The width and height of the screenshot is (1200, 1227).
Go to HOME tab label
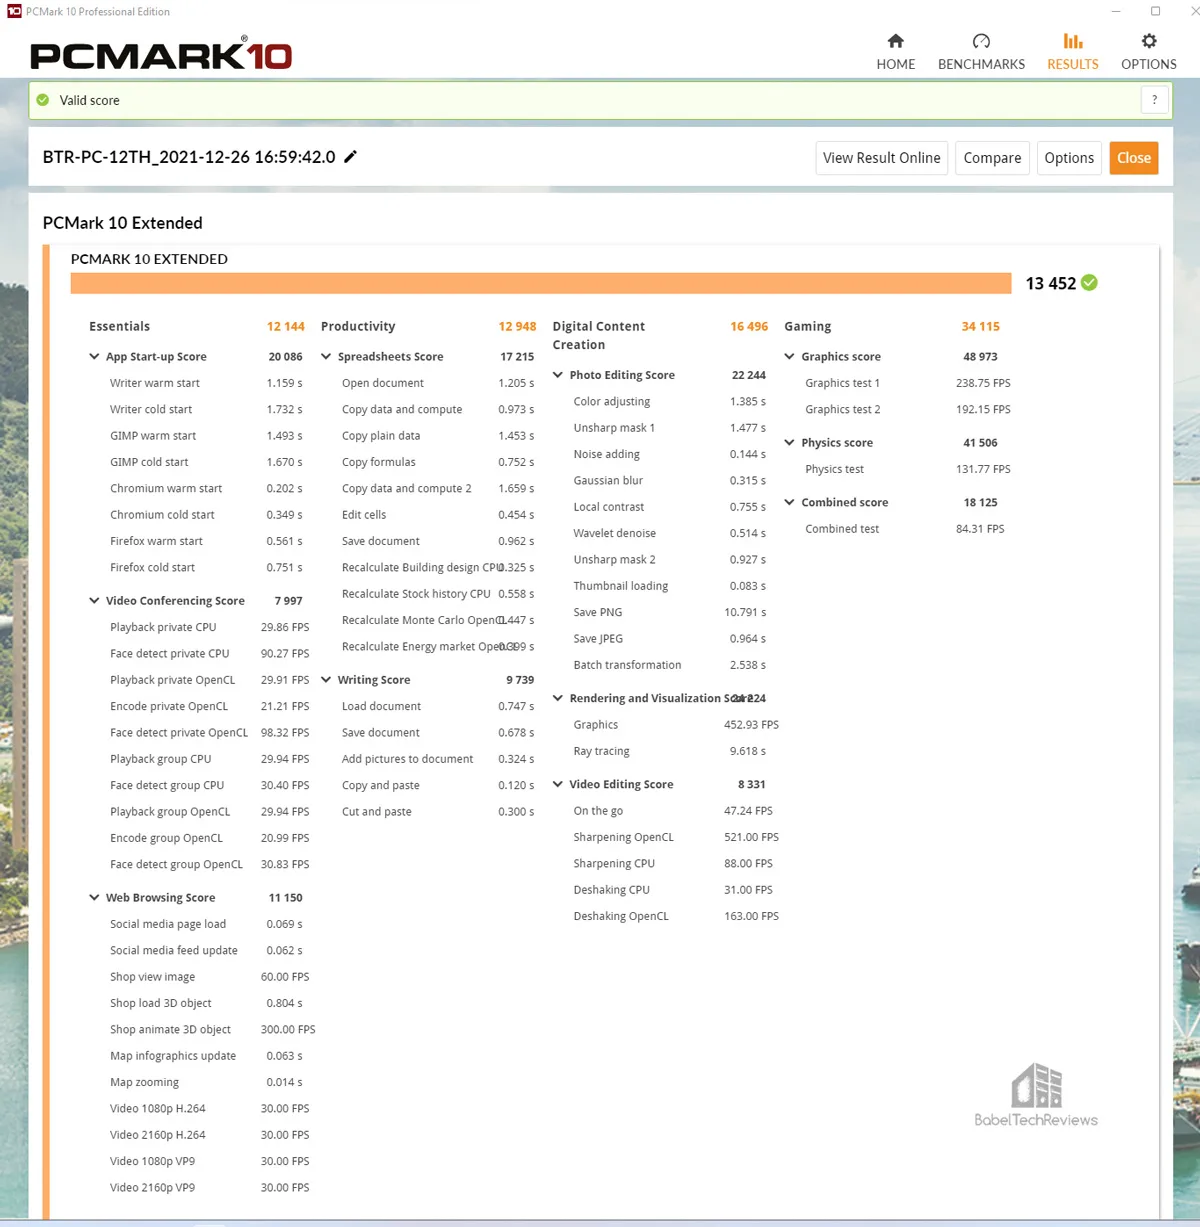click(895, 64)
